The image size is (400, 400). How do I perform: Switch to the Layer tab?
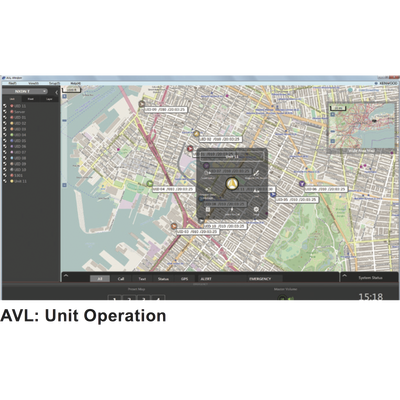tap(49, 99)
